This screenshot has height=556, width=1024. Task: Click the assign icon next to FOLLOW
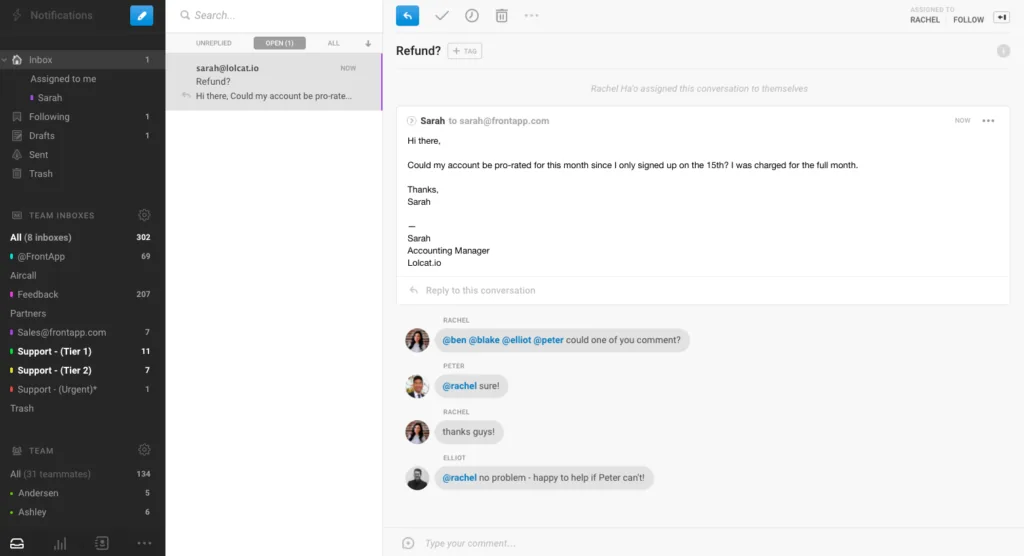tap(1002, 17)
